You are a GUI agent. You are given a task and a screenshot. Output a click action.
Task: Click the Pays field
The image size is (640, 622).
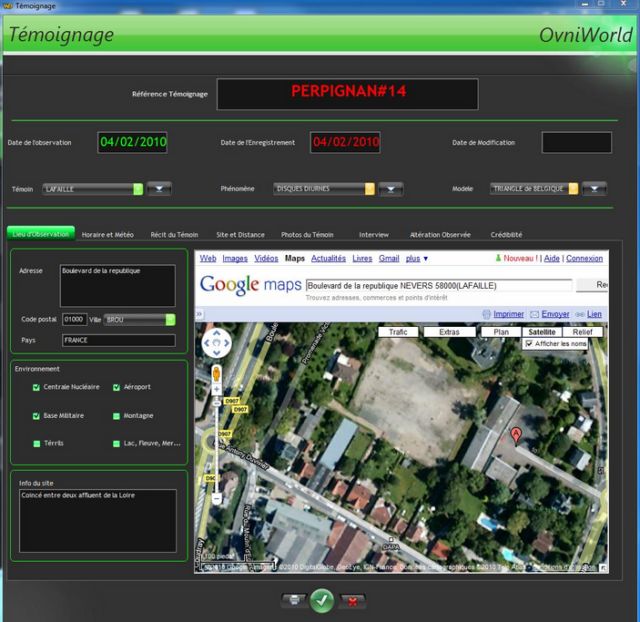(x=119, y=340)
